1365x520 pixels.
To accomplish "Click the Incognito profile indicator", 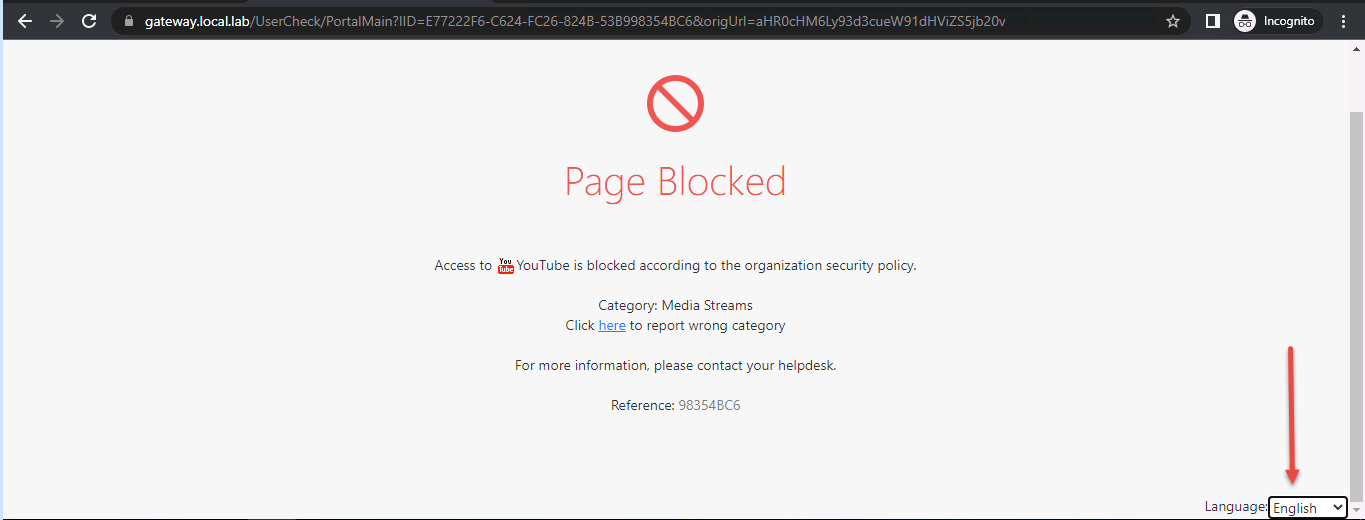I will (1276, 21).
